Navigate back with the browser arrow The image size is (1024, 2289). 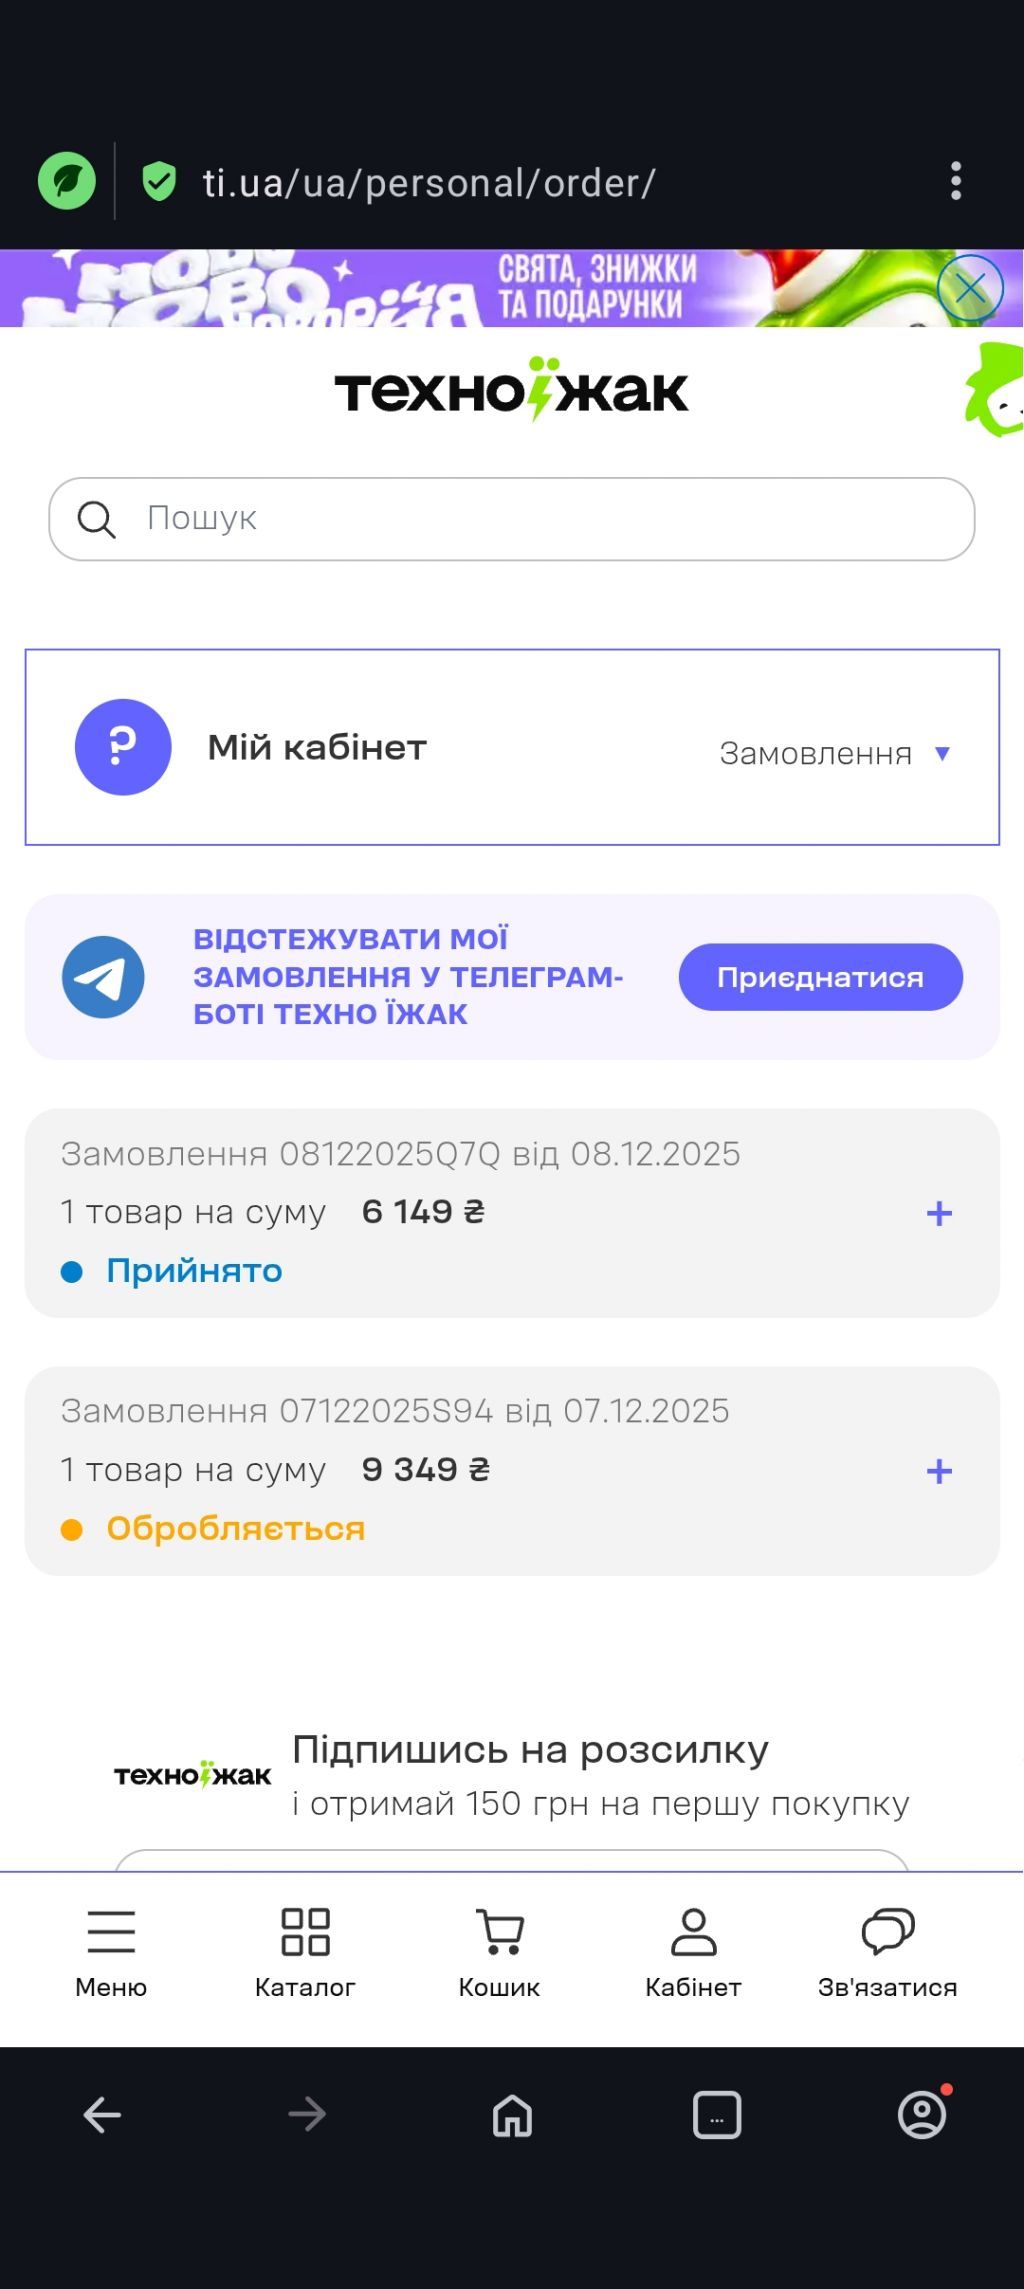102,2114
